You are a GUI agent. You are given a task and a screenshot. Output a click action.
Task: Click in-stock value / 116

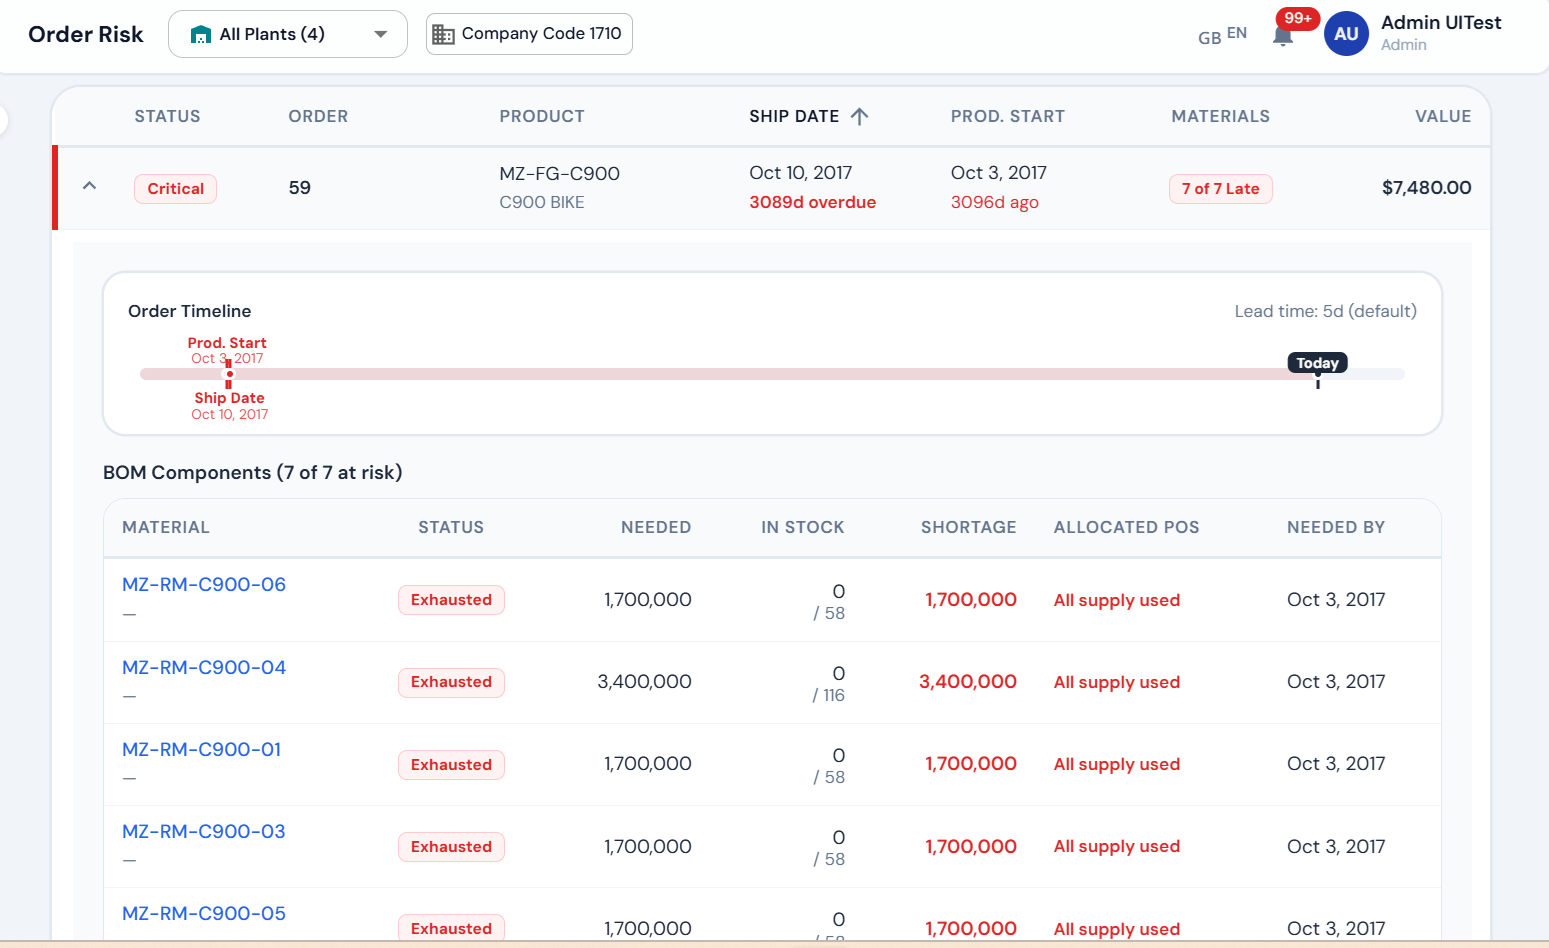828,695
